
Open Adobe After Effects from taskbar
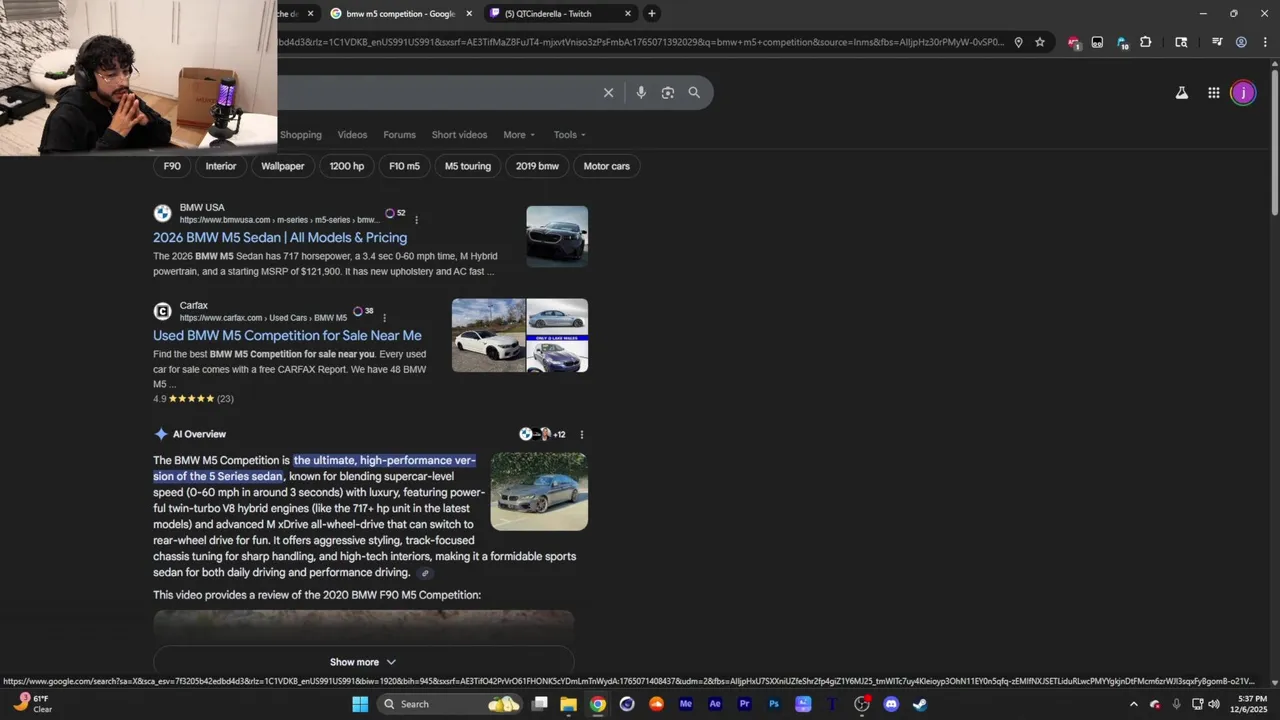point(715,704)
